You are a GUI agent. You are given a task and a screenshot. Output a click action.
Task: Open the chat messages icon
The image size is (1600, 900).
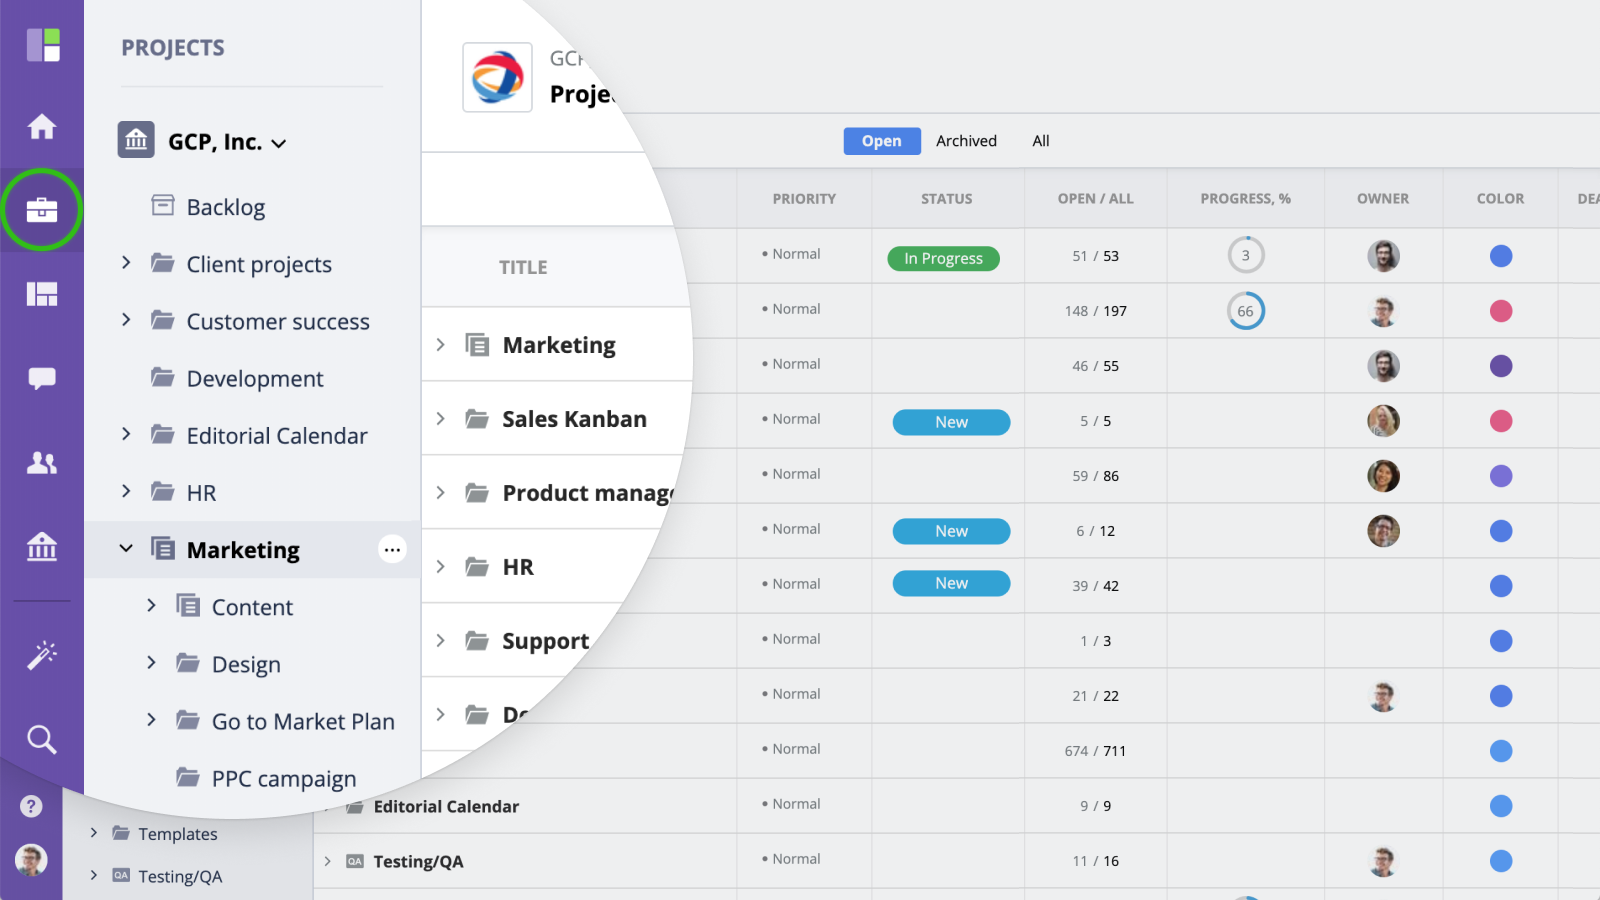click(42, 378)
